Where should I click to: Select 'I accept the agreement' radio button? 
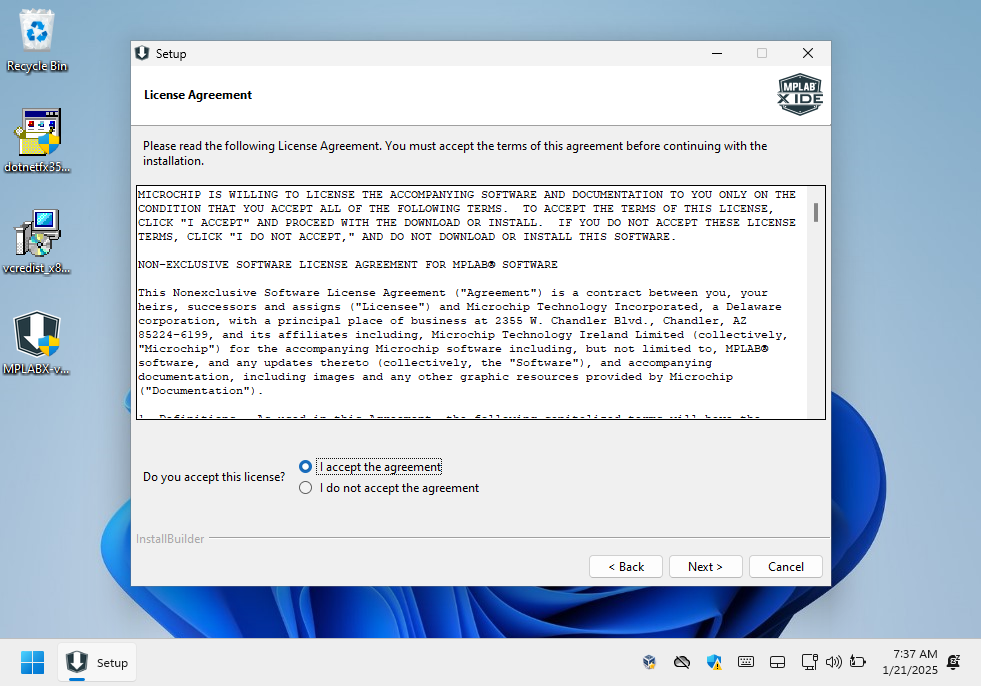305,467
